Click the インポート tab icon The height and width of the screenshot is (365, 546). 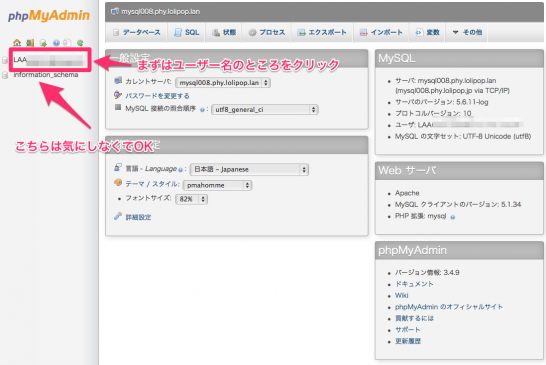(x=364, y=33)
